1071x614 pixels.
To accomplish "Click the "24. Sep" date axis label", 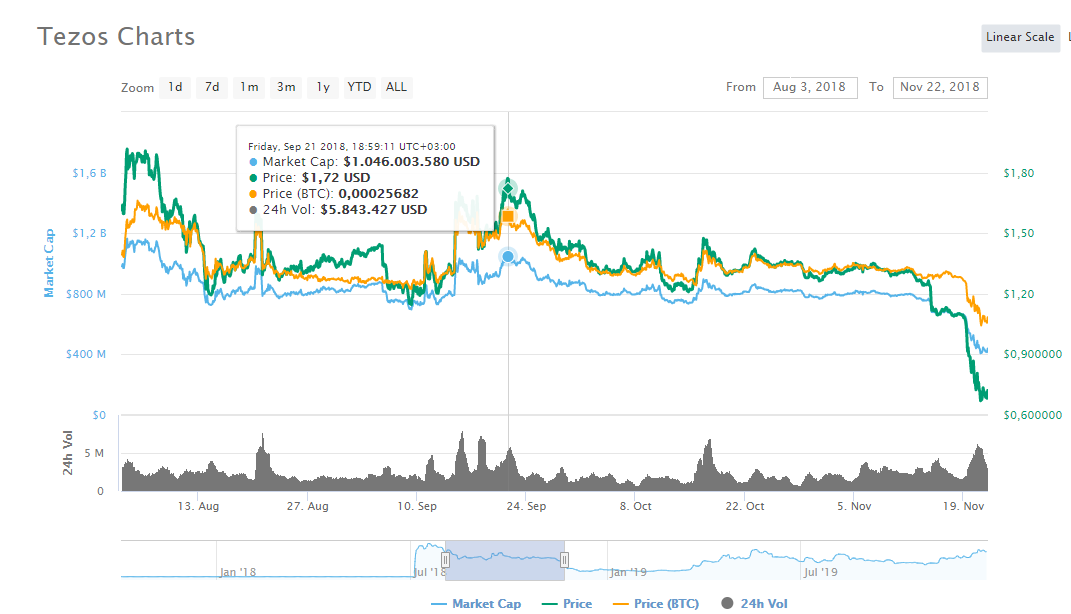I will click(x=526, y=507).
